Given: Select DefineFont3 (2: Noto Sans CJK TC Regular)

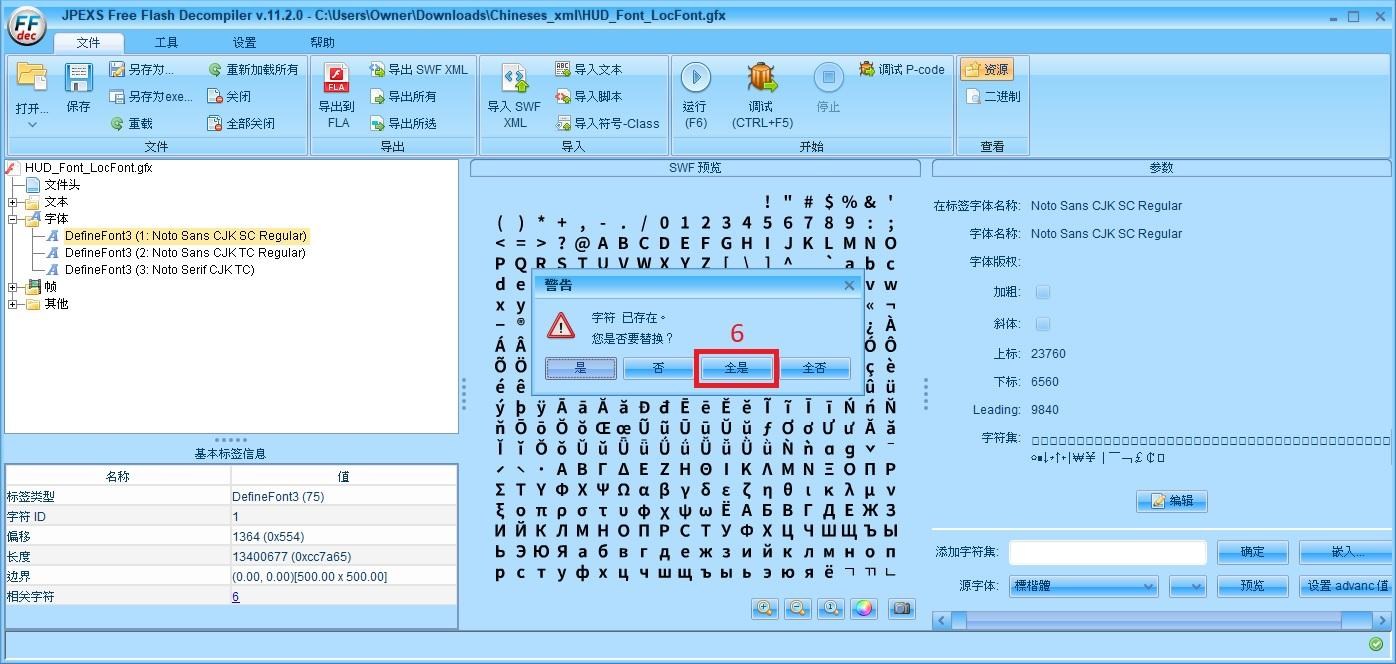Looking at the screenshot, I should [x=185, y=253].
